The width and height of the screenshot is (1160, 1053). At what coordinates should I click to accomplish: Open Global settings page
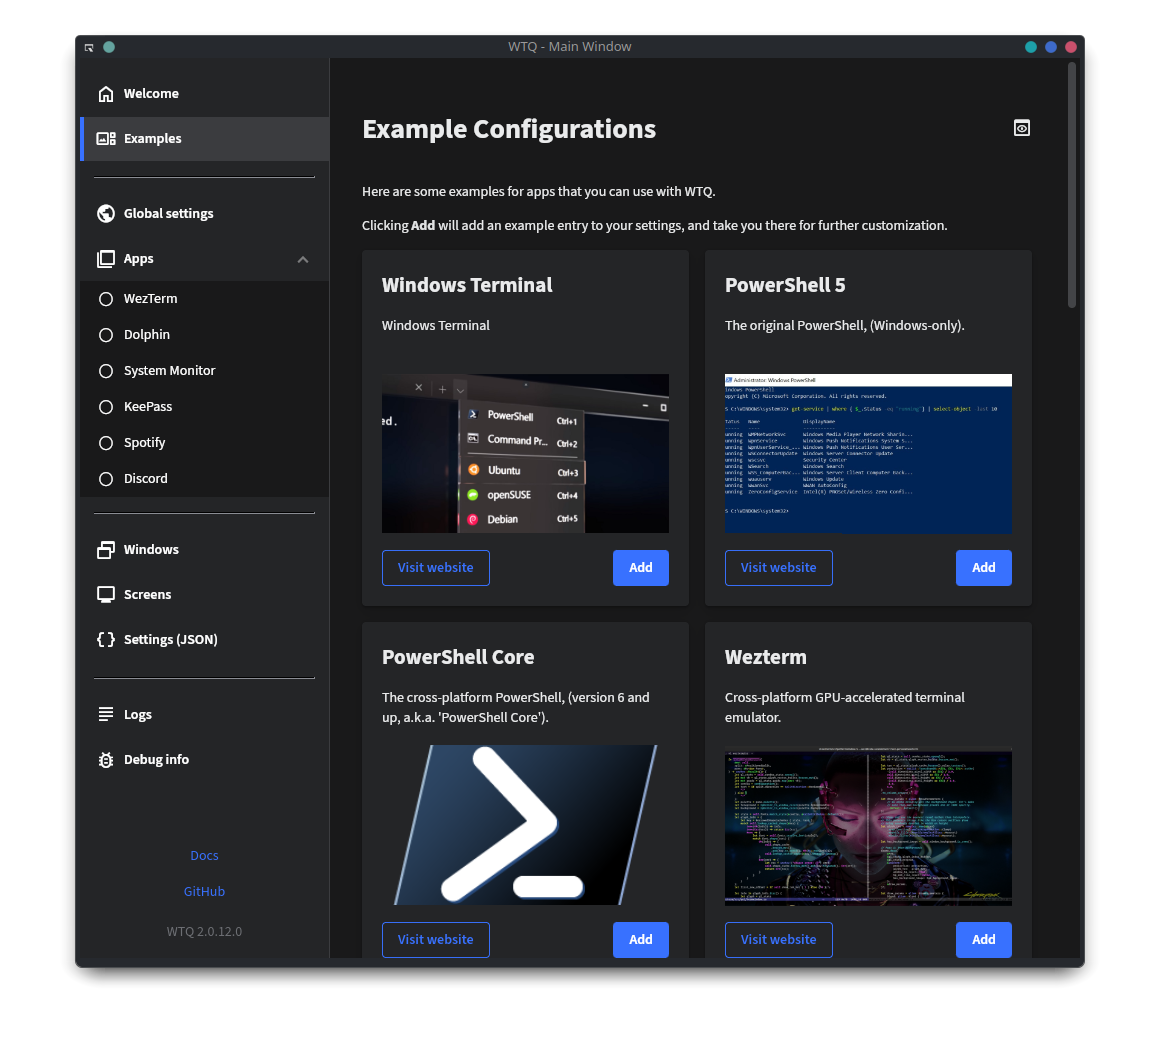point(205,213)
